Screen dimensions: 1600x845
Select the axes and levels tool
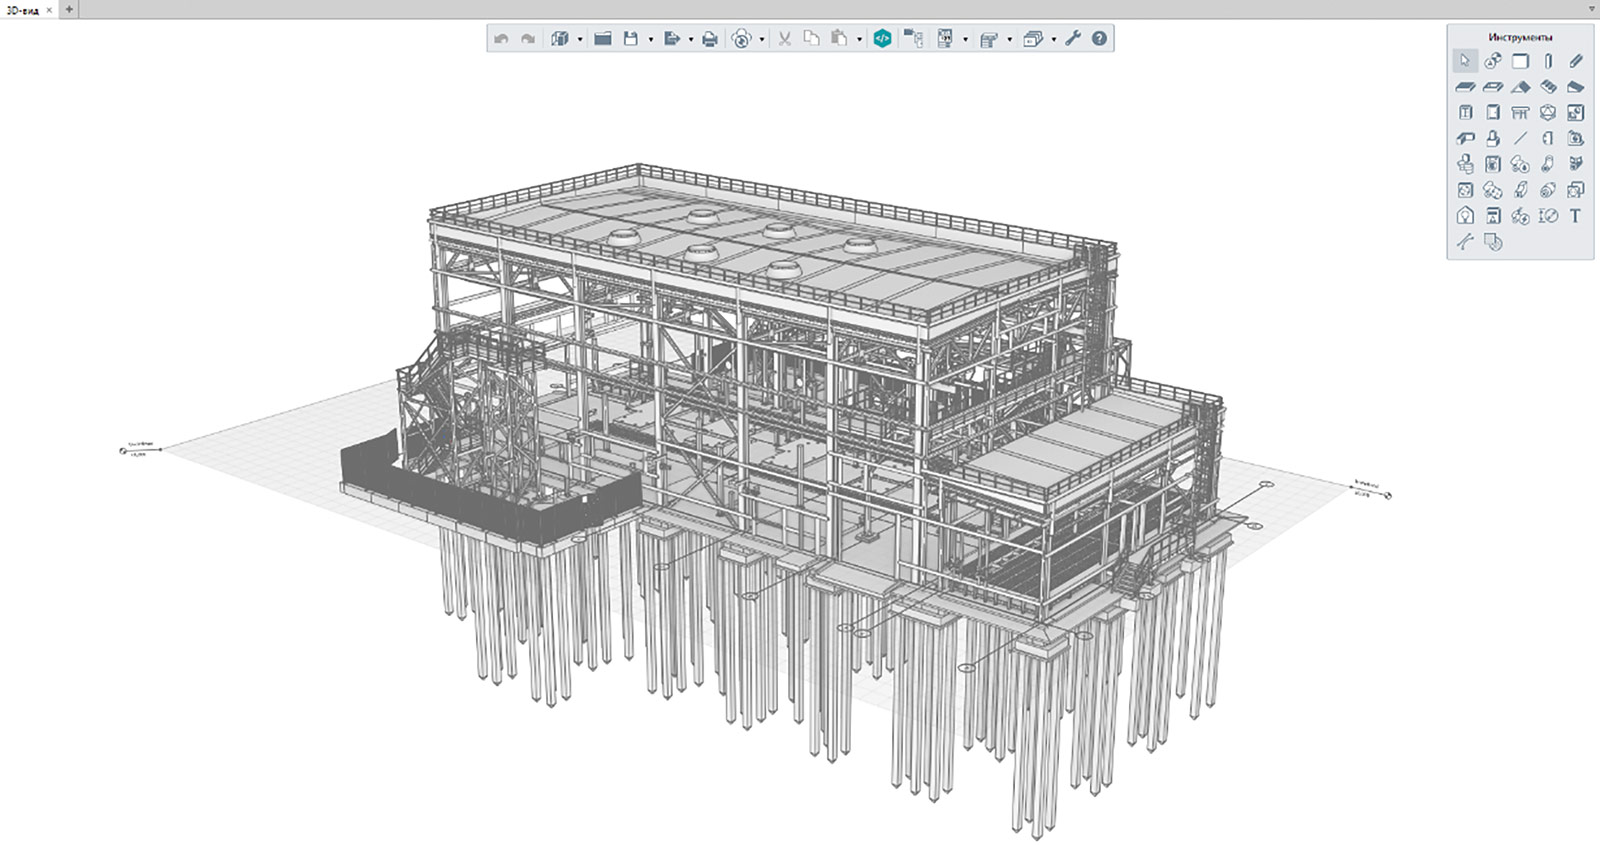(x=1493, y=61)
